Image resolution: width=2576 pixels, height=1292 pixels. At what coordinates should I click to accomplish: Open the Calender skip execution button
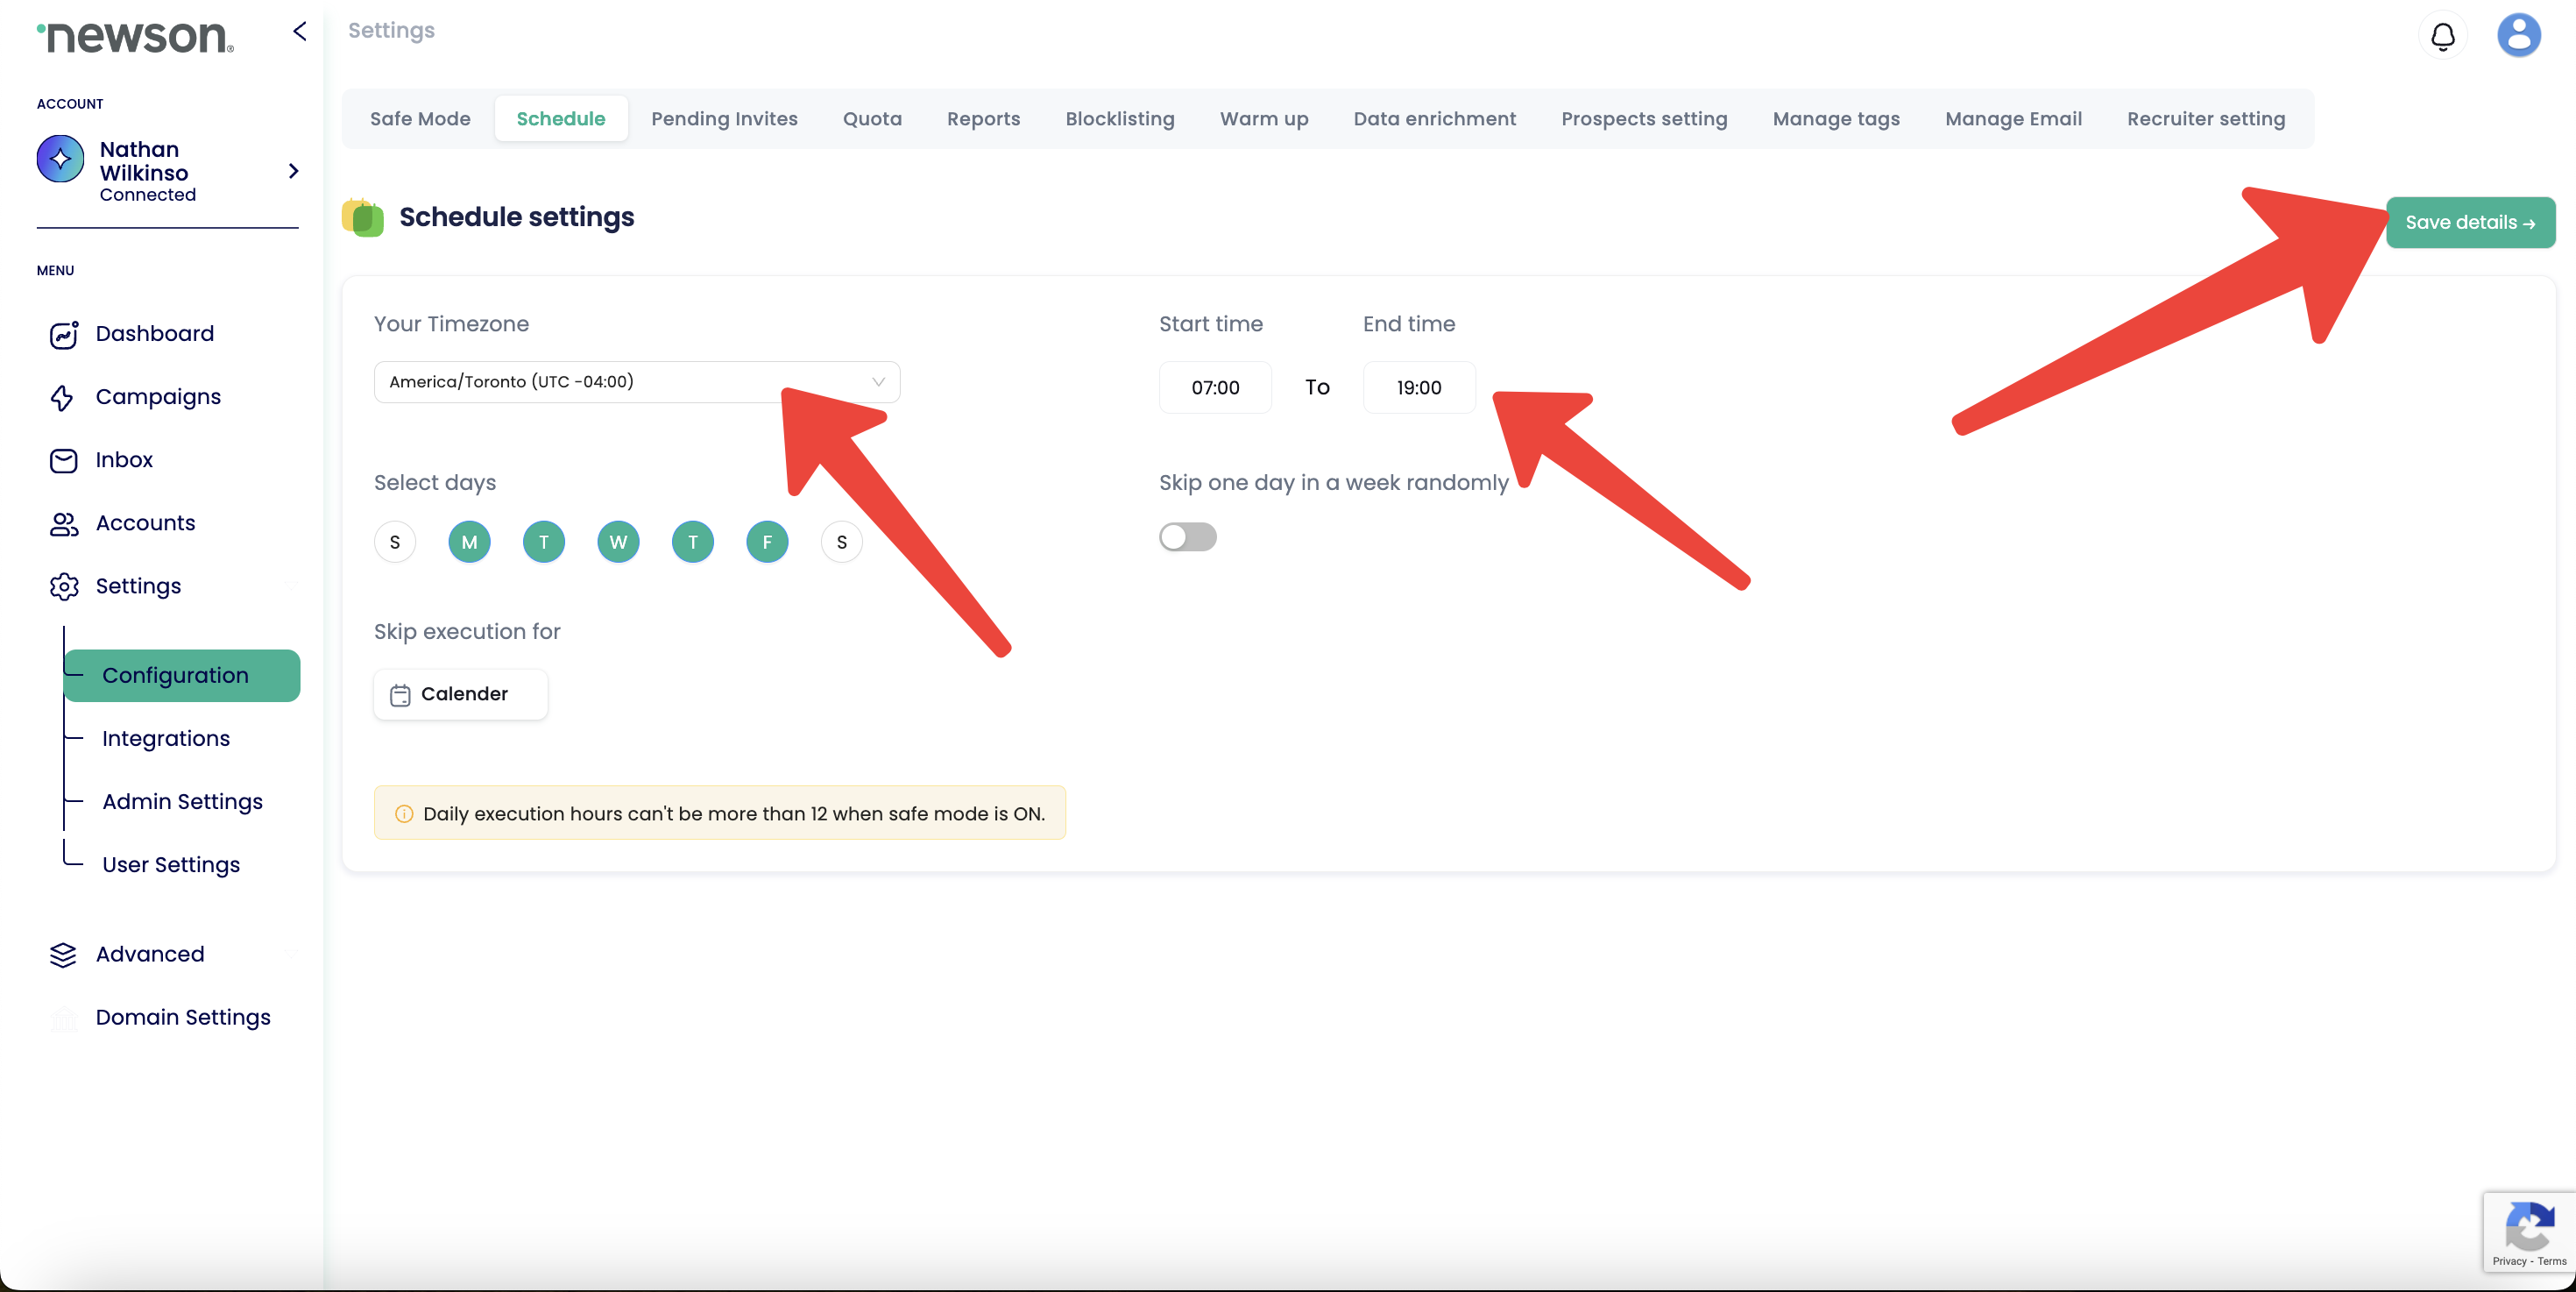(x=461, y=694)
